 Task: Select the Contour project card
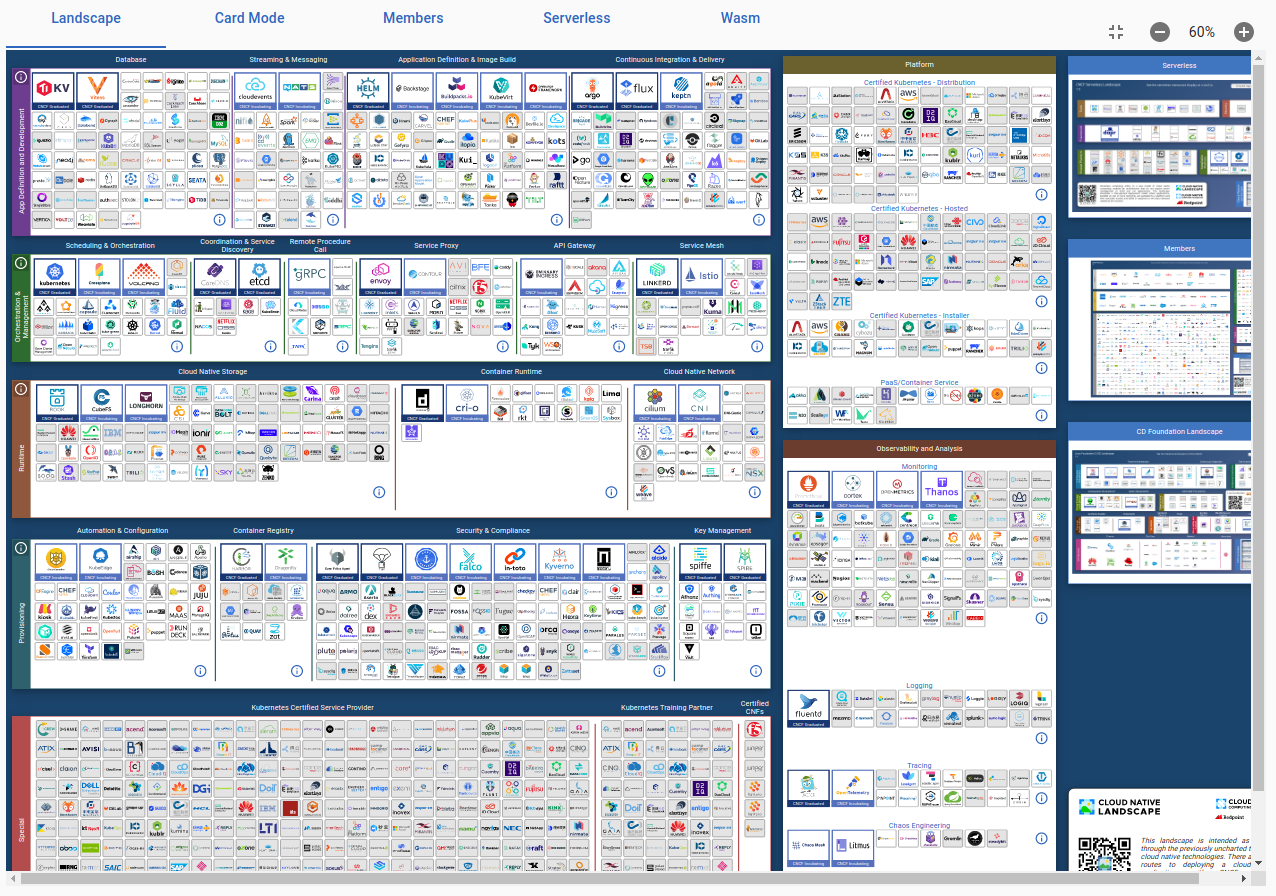click(424, 277)
